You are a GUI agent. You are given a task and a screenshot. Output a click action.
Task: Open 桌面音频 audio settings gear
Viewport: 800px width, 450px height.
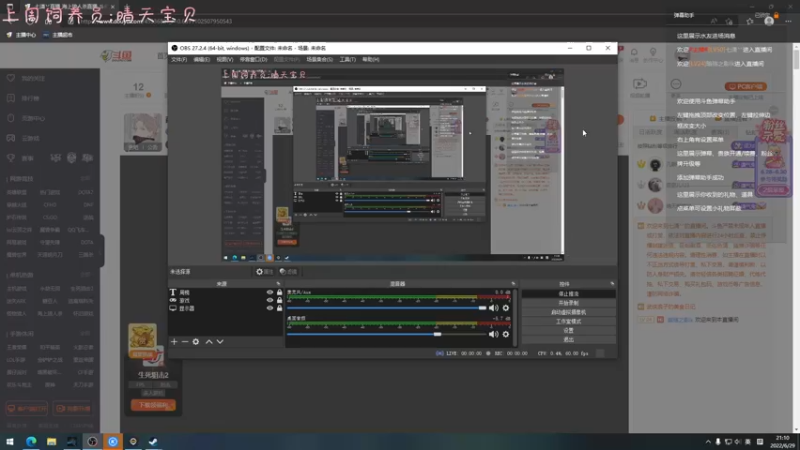[506, 334]
